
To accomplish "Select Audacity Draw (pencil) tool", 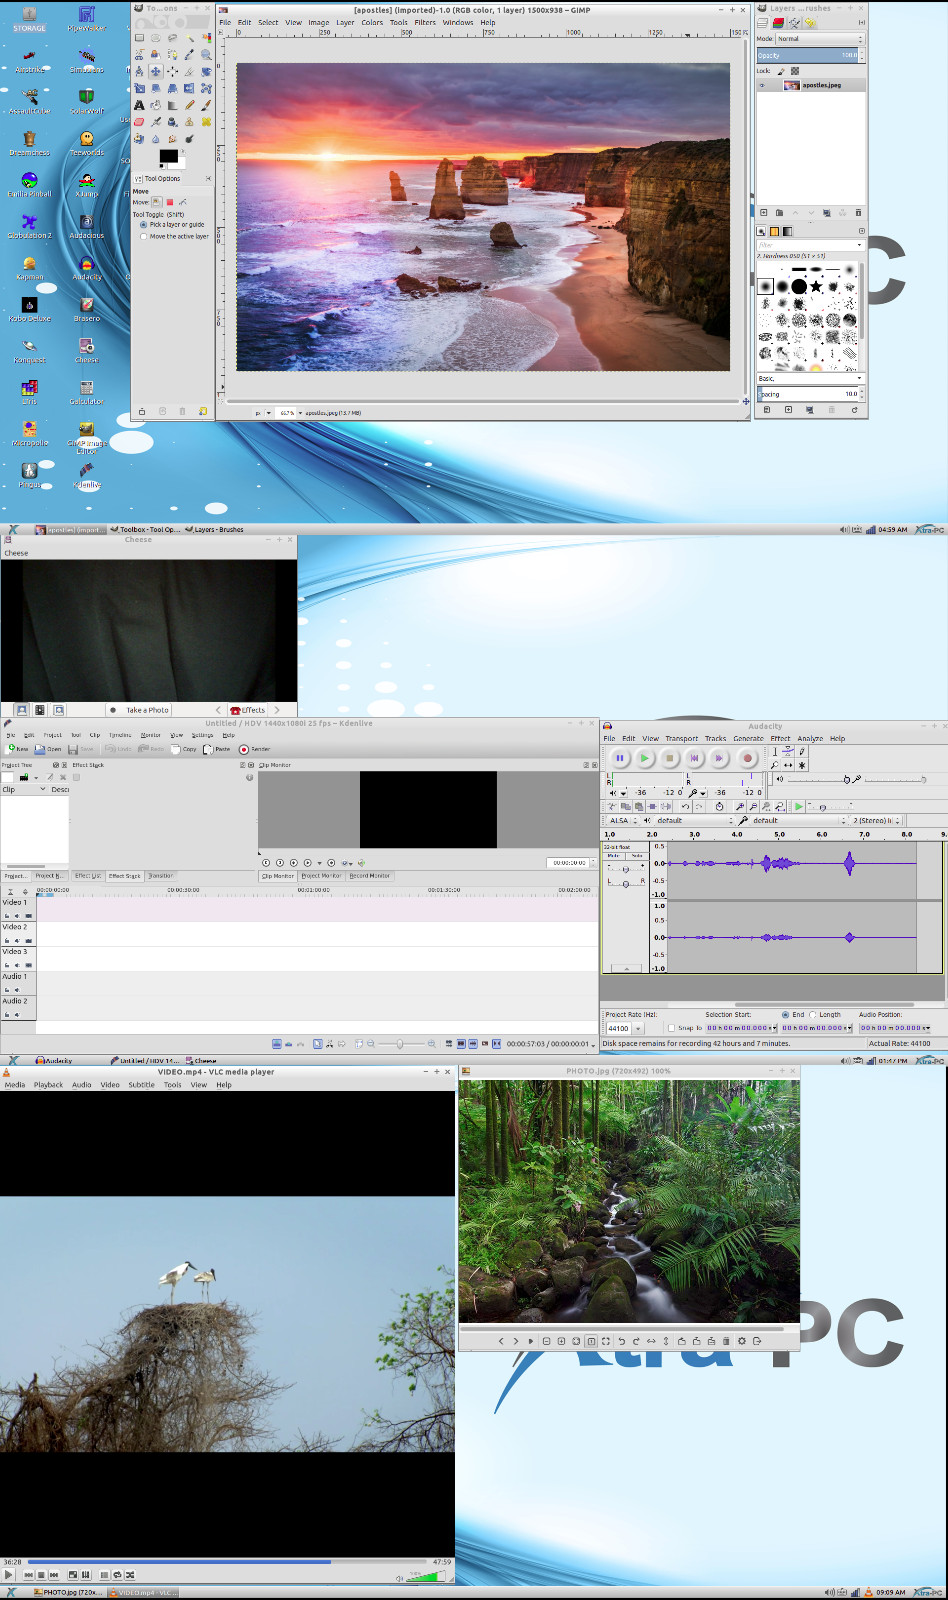I will point(801,751).
